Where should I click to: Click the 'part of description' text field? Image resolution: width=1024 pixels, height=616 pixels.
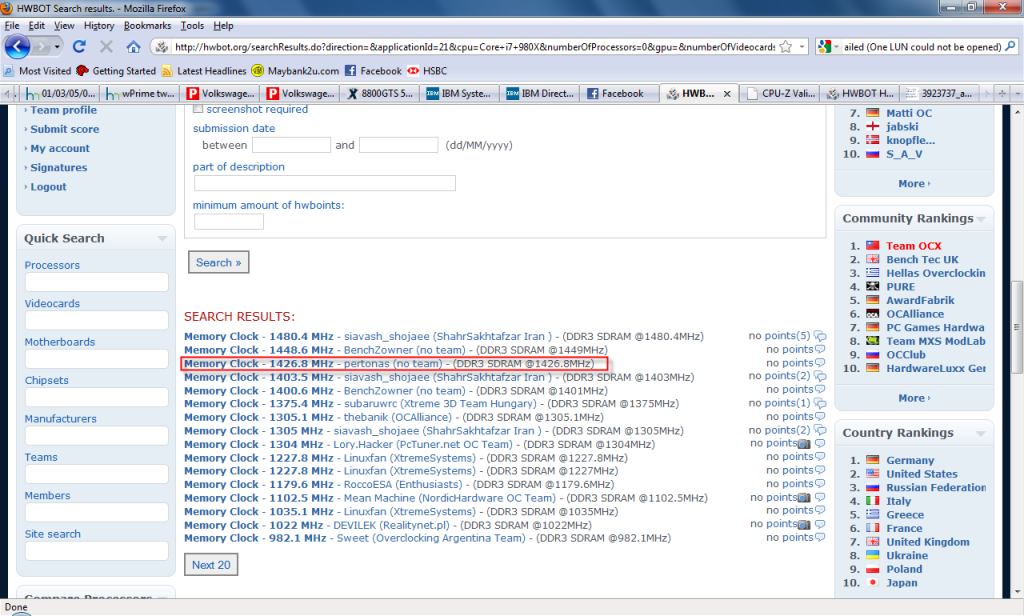pos(325,183)
